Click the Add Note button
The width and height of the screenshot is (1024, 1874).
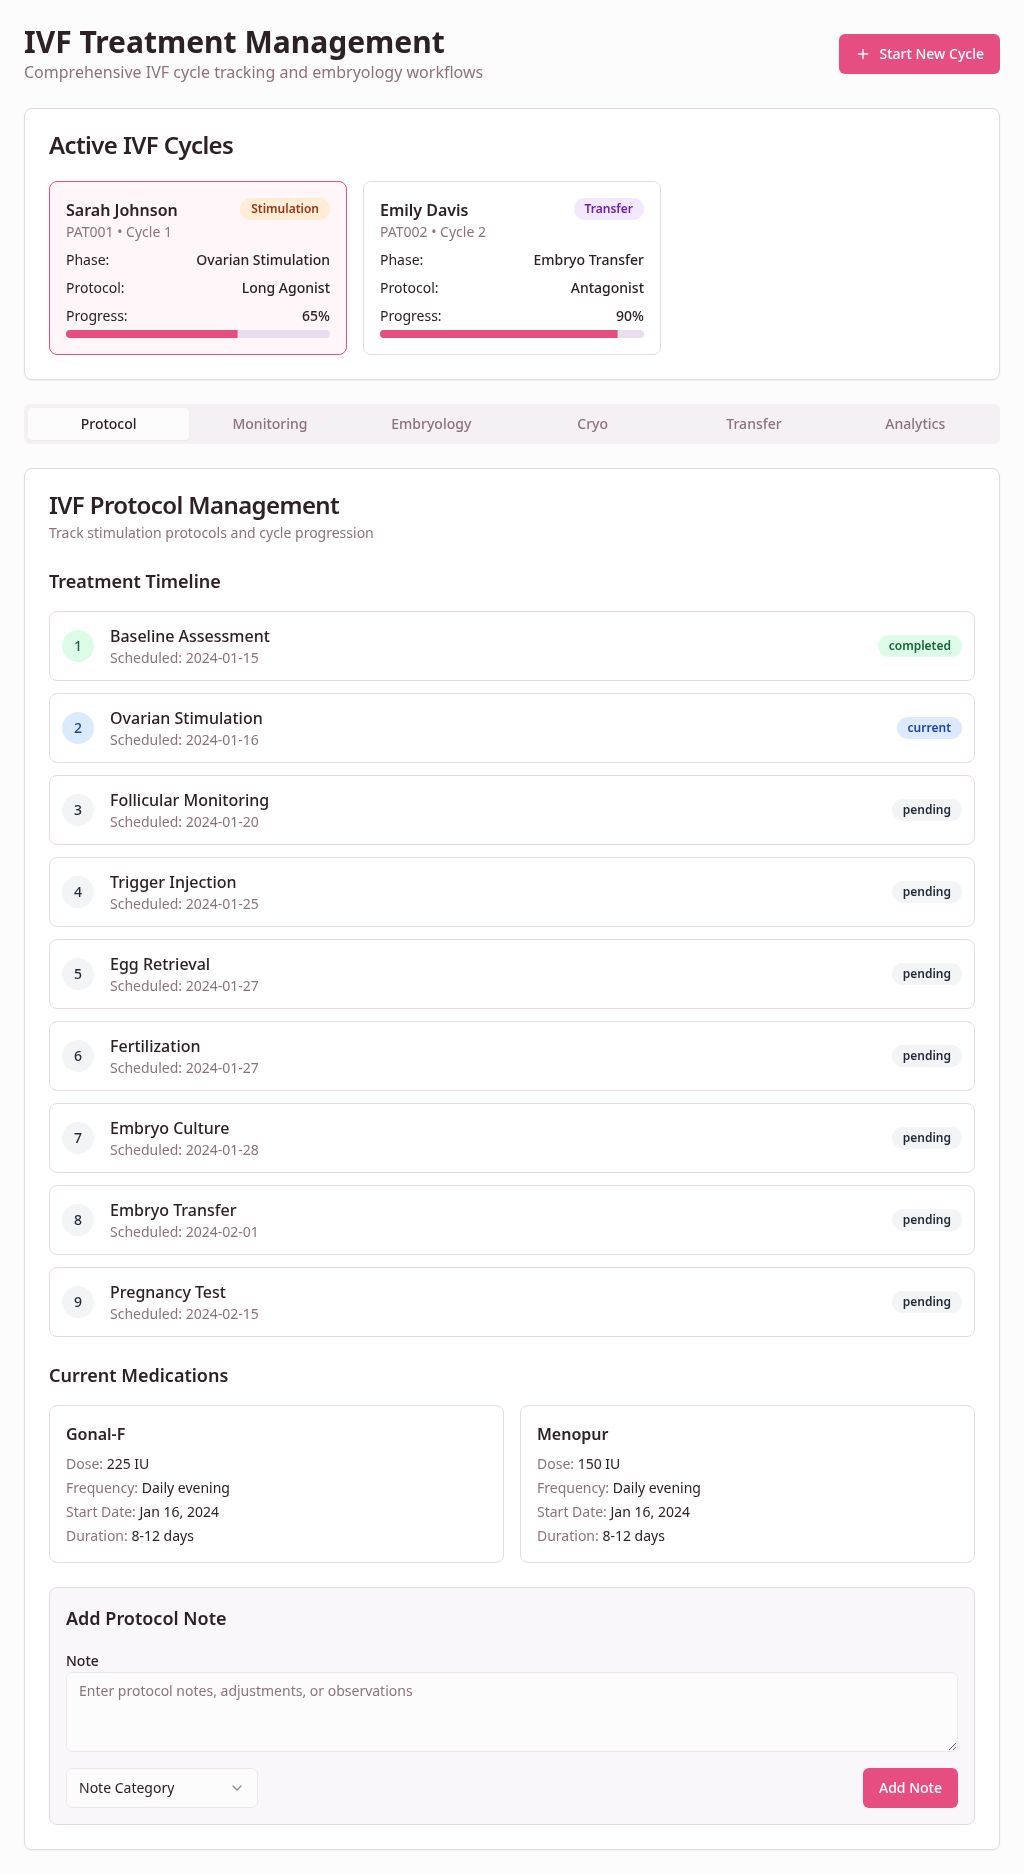[910, 1788]
